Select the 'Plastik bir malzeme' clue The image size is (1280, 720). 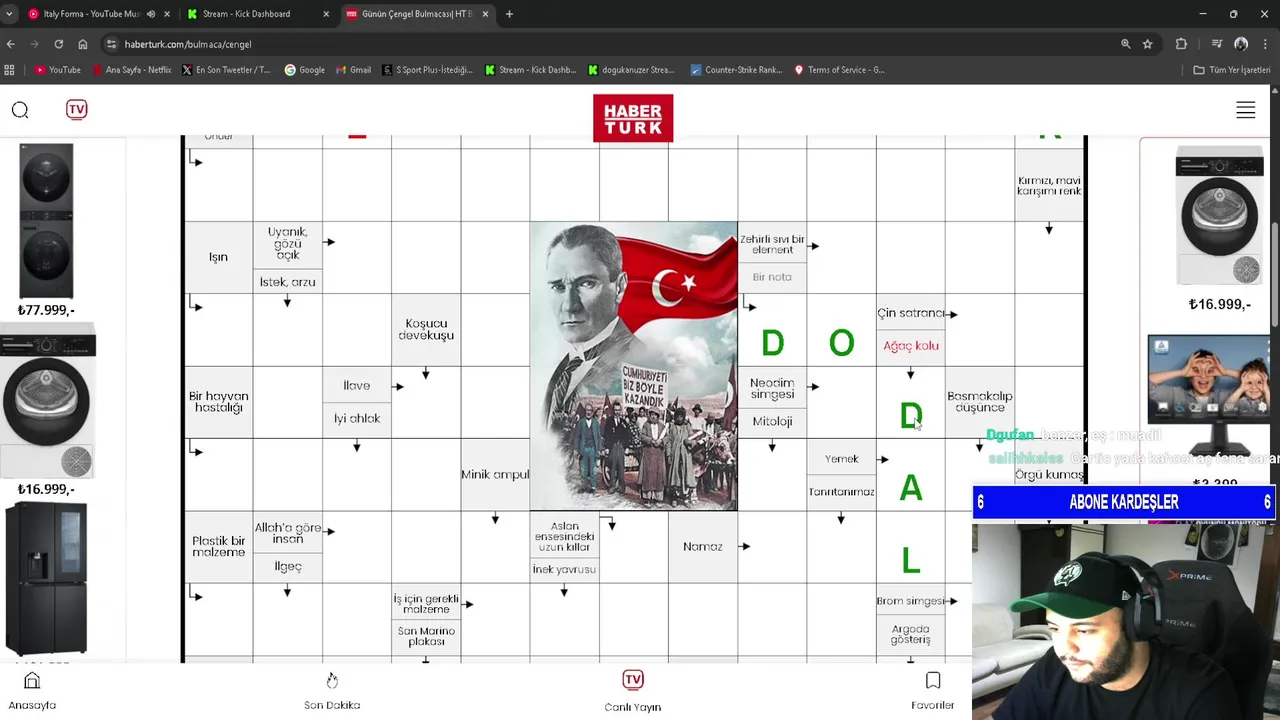218,546
